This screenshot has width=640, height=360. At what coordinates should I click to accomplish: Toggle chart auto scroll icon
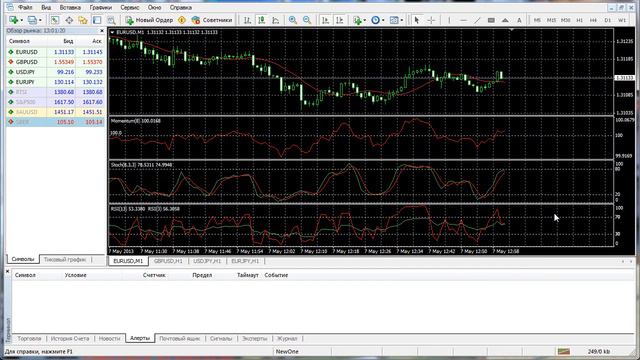click(x=325, y=20)
